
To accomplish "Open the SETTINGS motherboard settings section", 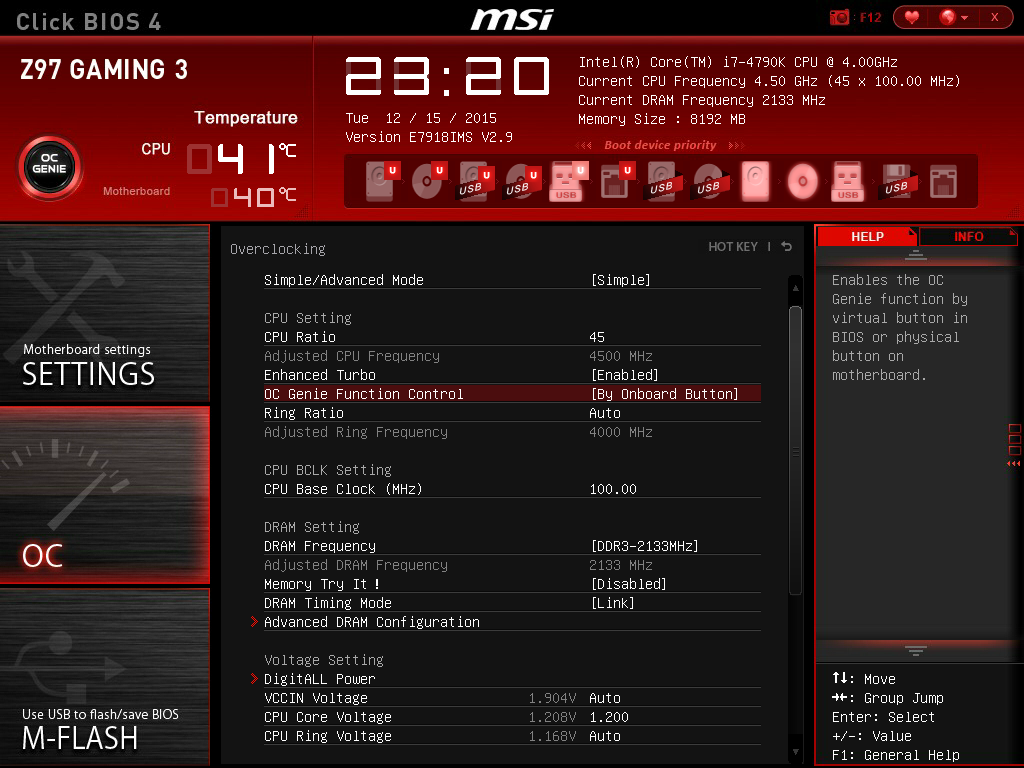I will click(x=104, y=313).
